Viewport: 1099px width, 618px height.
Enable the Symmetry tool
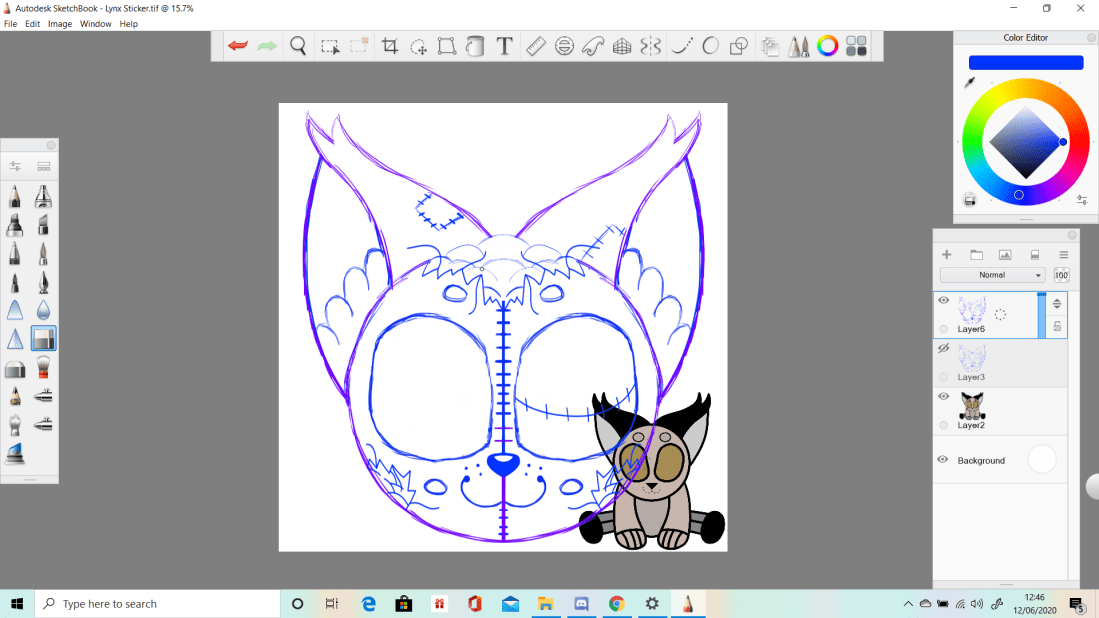651,46
